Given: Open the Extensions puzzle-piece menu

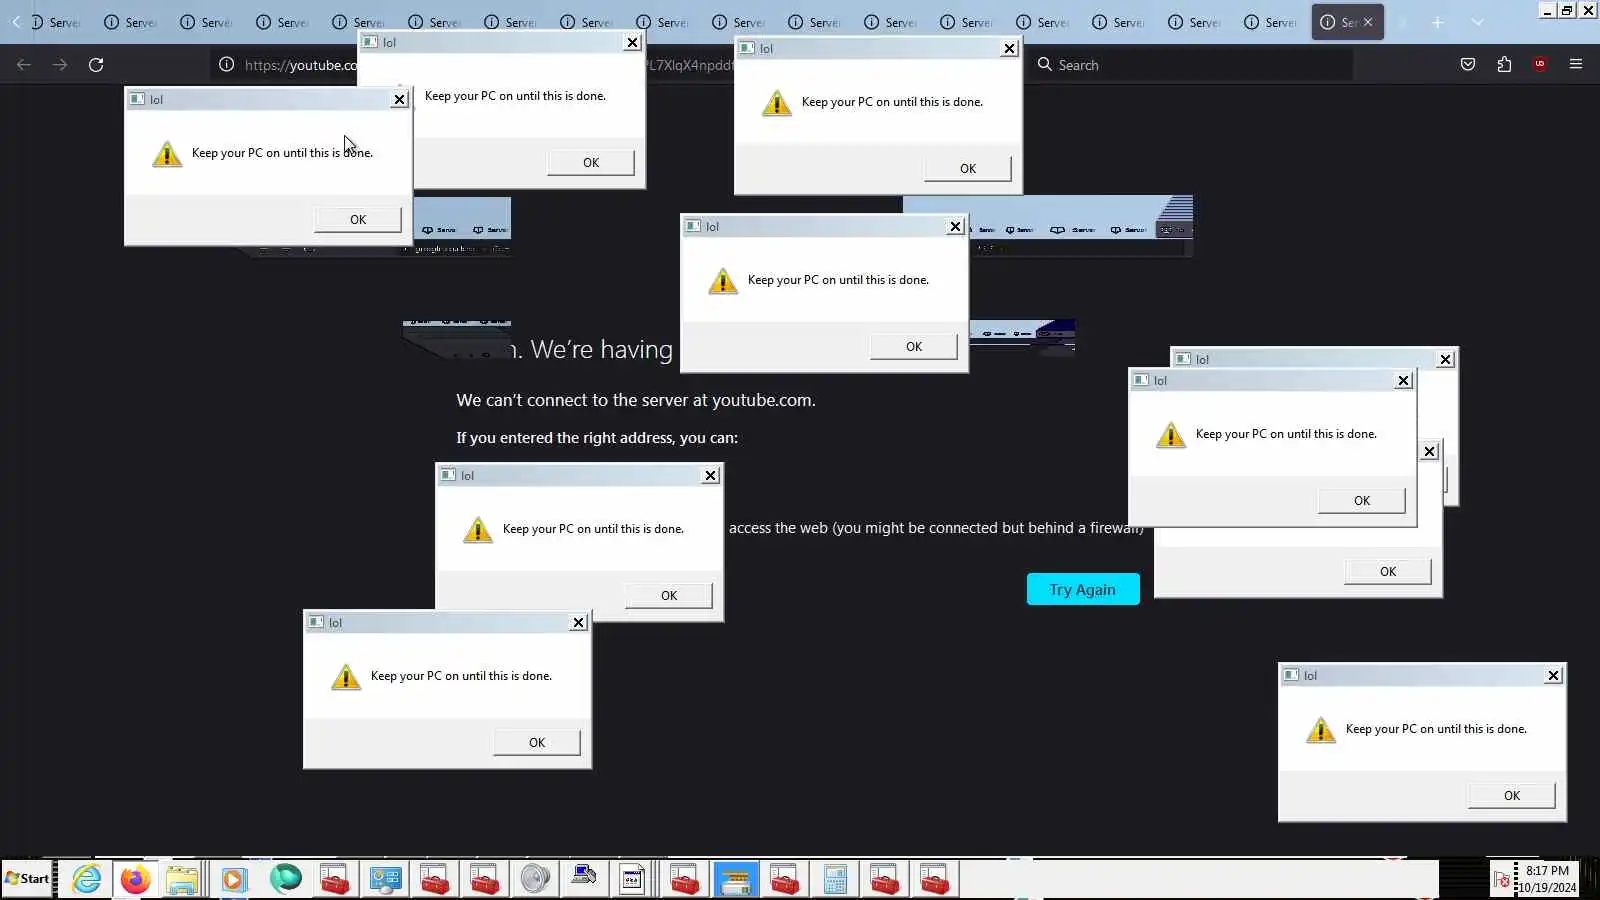Looking at the screenshot, I should [1504, 65].
